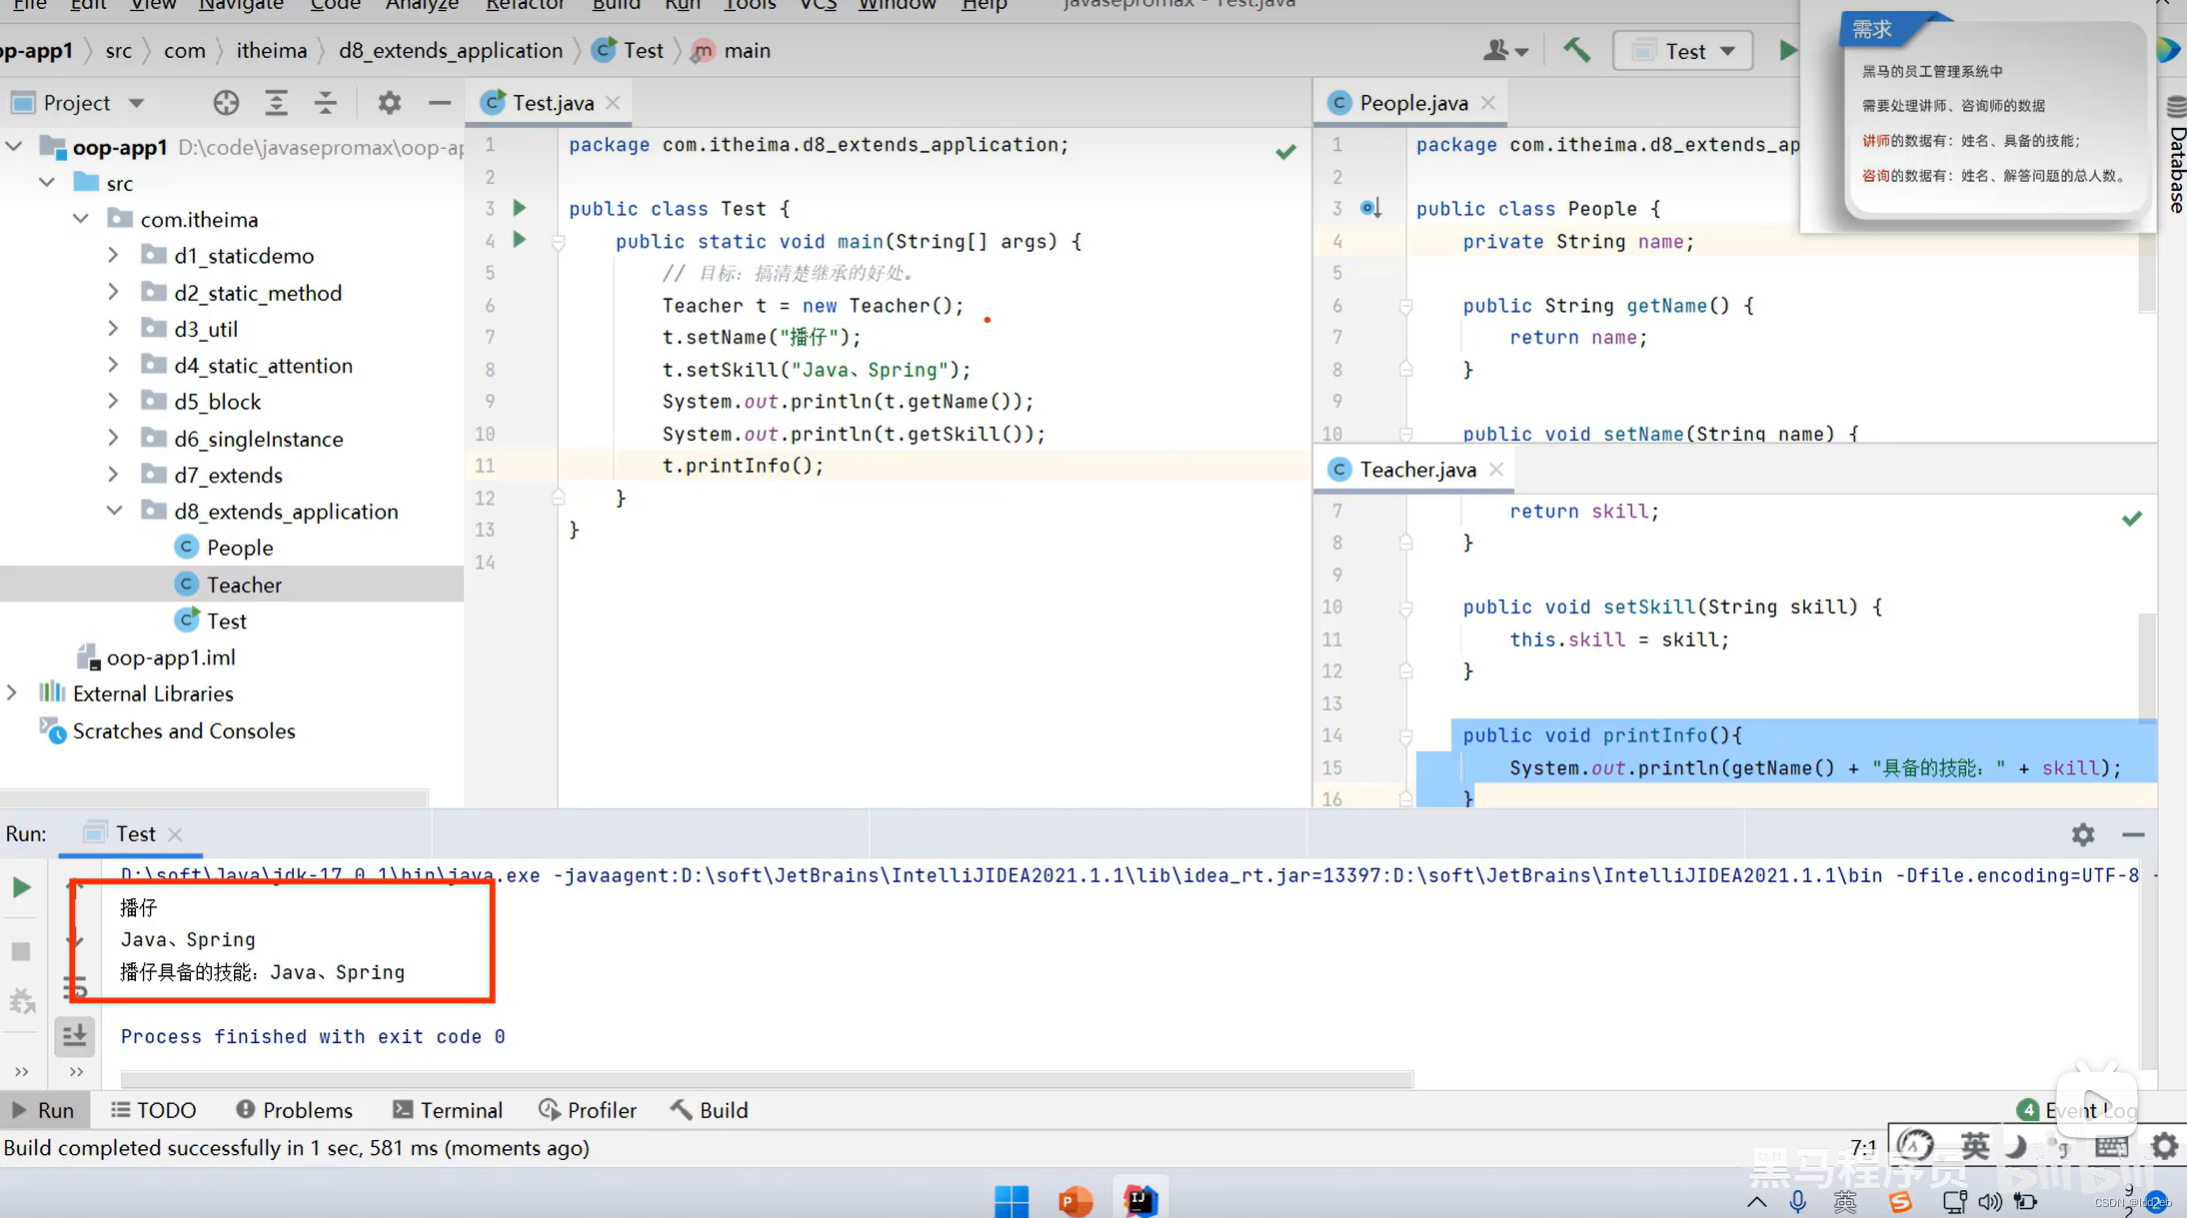Click Expand All in Project panel
Image resolution: width=2187 pixels, height=1218 pixels.
[276, 103]
